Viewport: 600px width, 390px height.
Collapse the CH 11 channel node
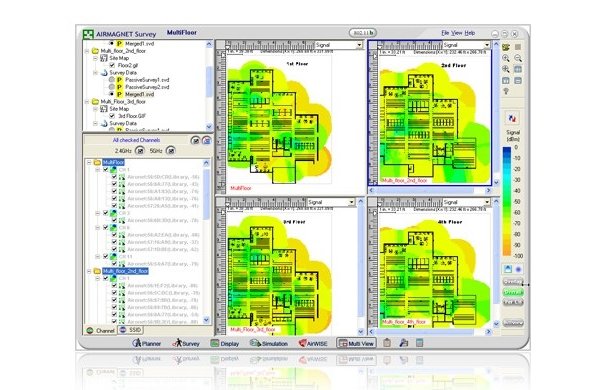pyautogui.click(x=98, y=256)
